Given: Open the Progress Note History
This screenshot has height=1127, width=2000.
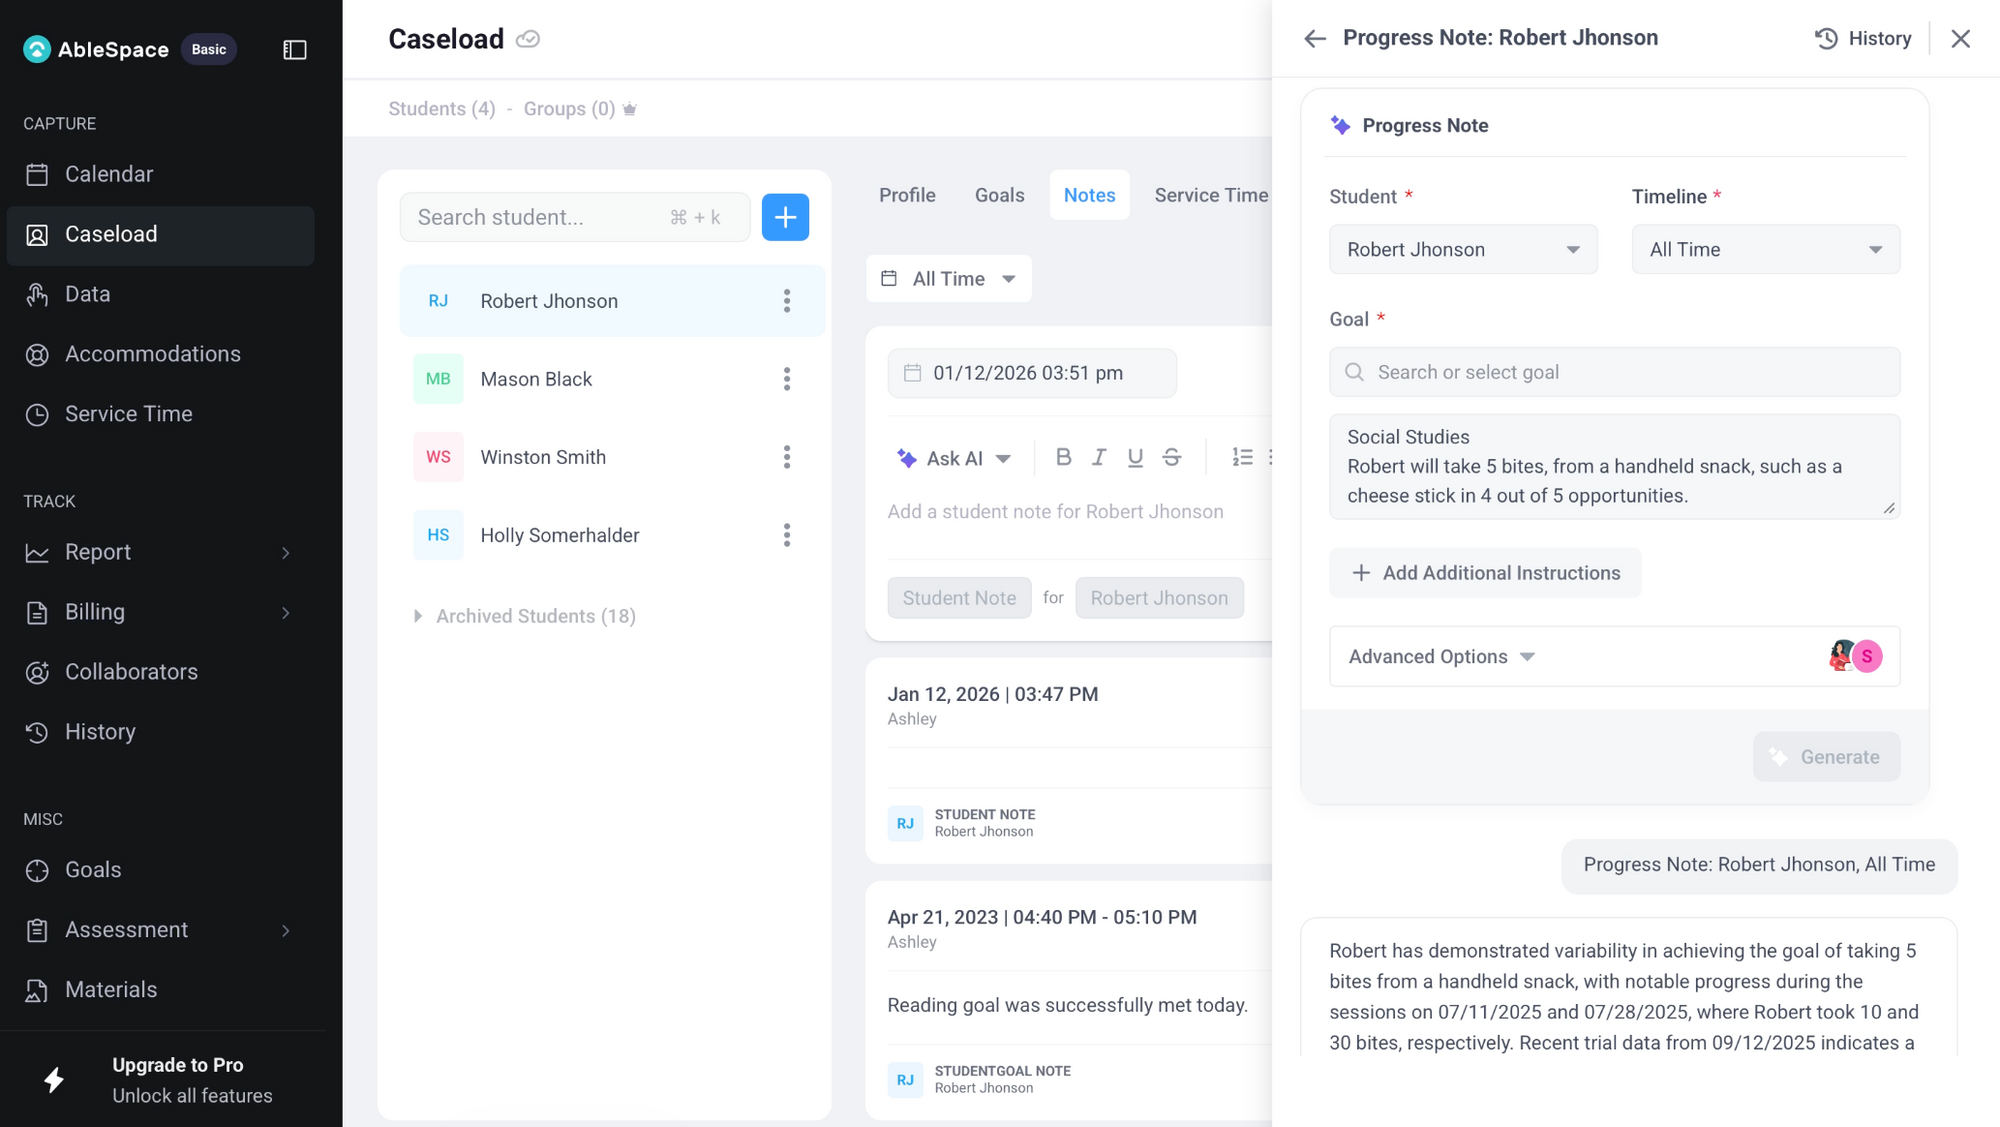Looking at the screenshot, I should pos(1863,38).
